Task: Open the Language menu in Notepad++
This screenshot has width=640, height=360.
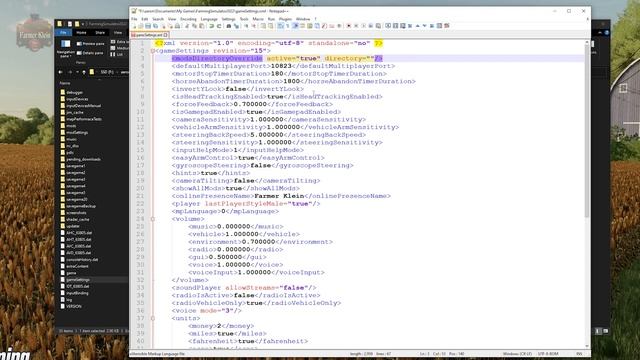Action: coord(209,19)
